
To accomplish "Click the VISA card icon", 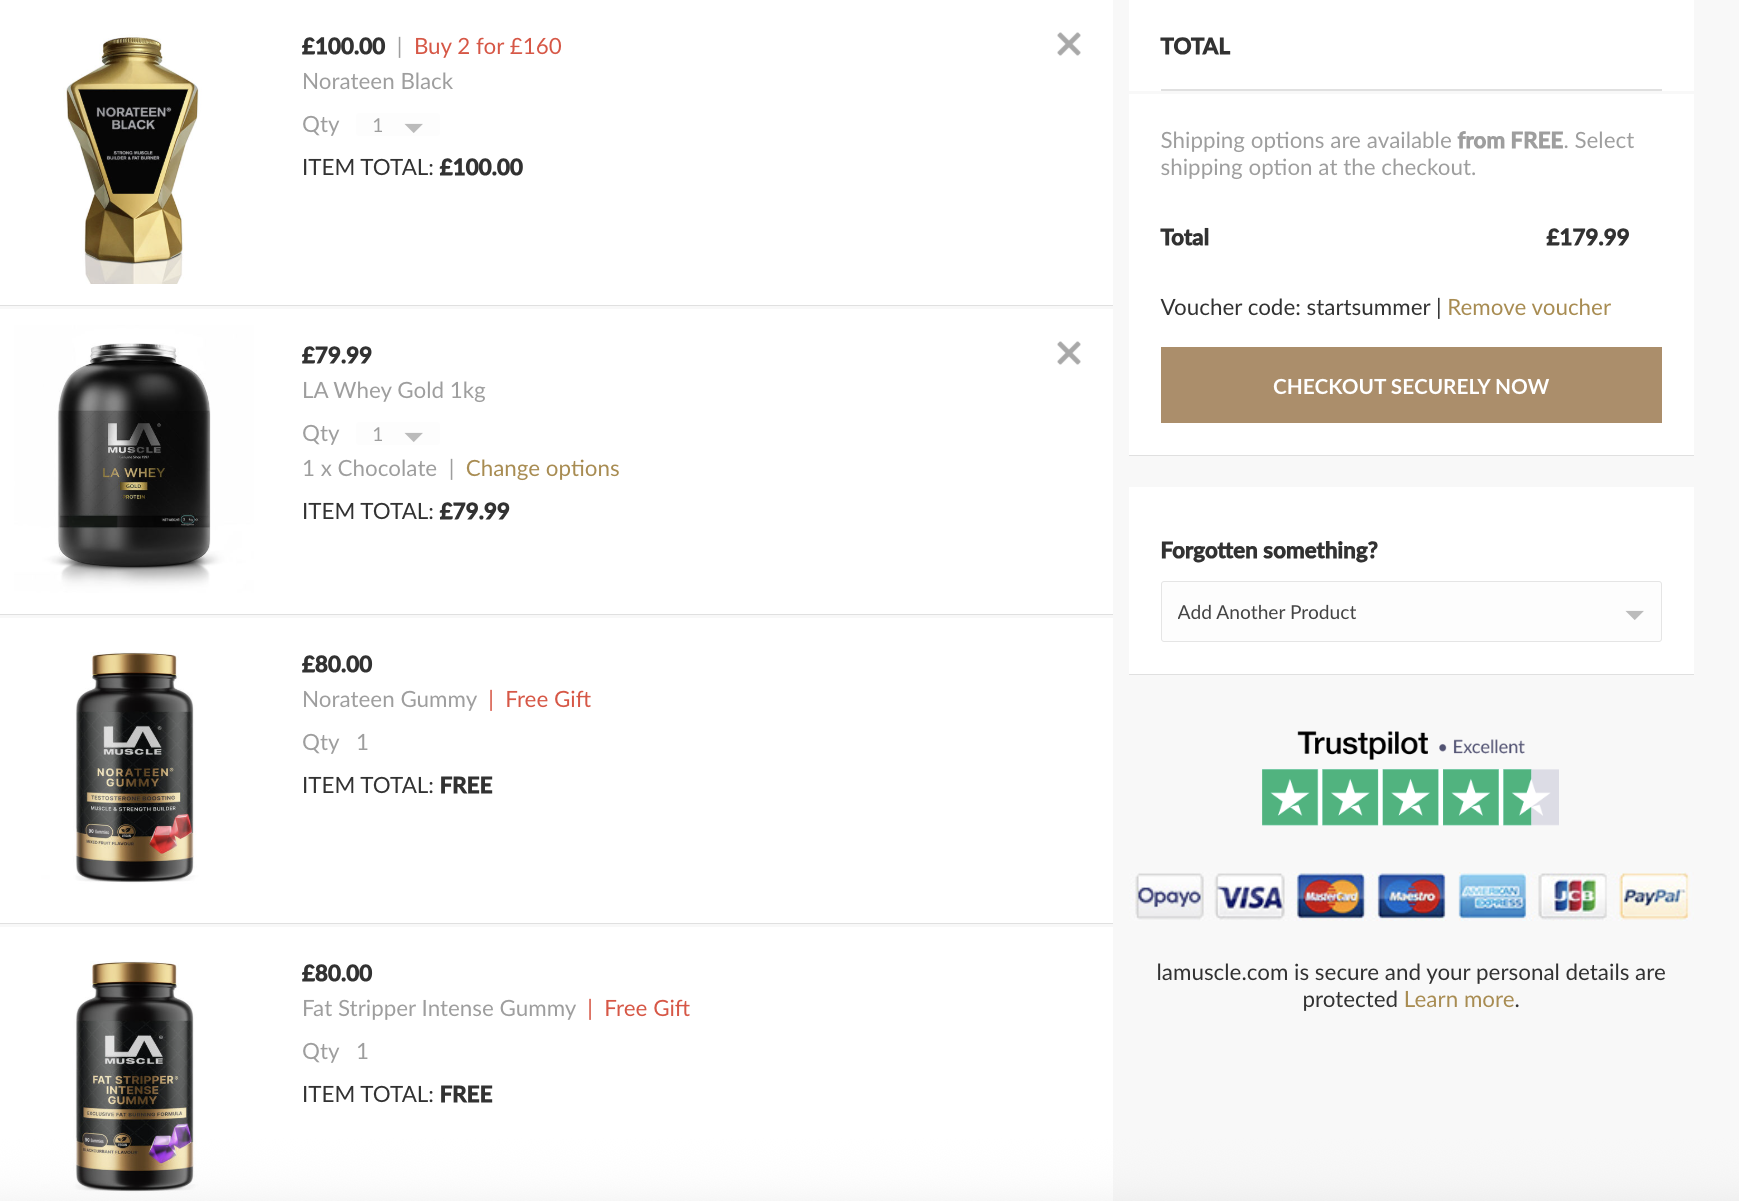I will pos(1250,896).
